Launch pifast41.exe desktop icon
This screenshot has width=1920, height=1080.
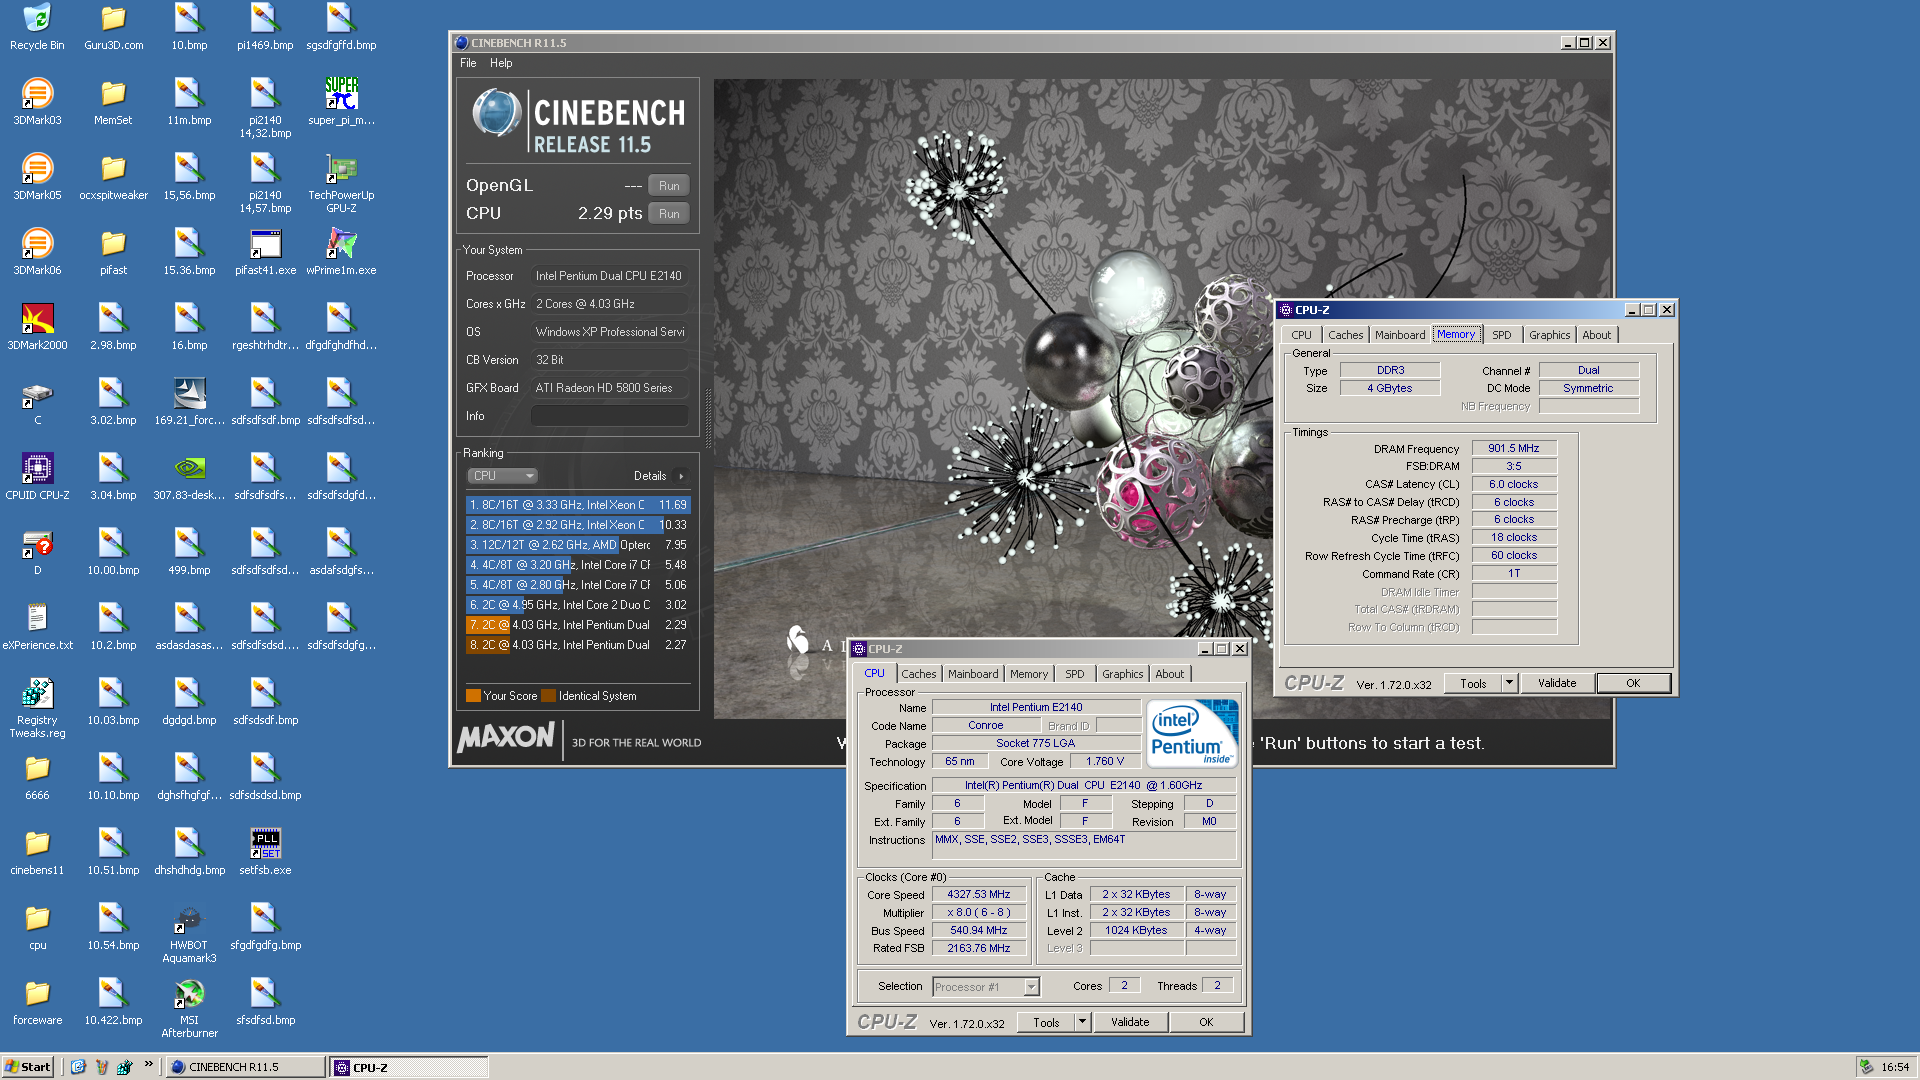coord(265,252)
